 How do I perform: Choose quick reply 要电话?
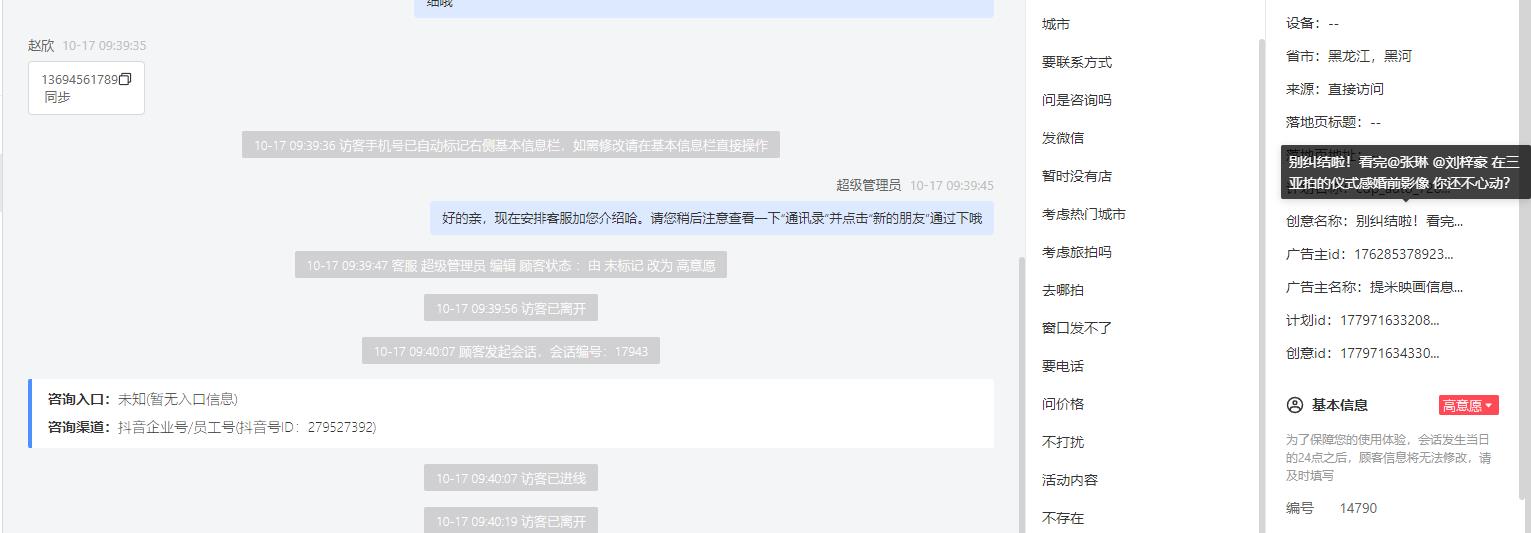coord(1063,366)
